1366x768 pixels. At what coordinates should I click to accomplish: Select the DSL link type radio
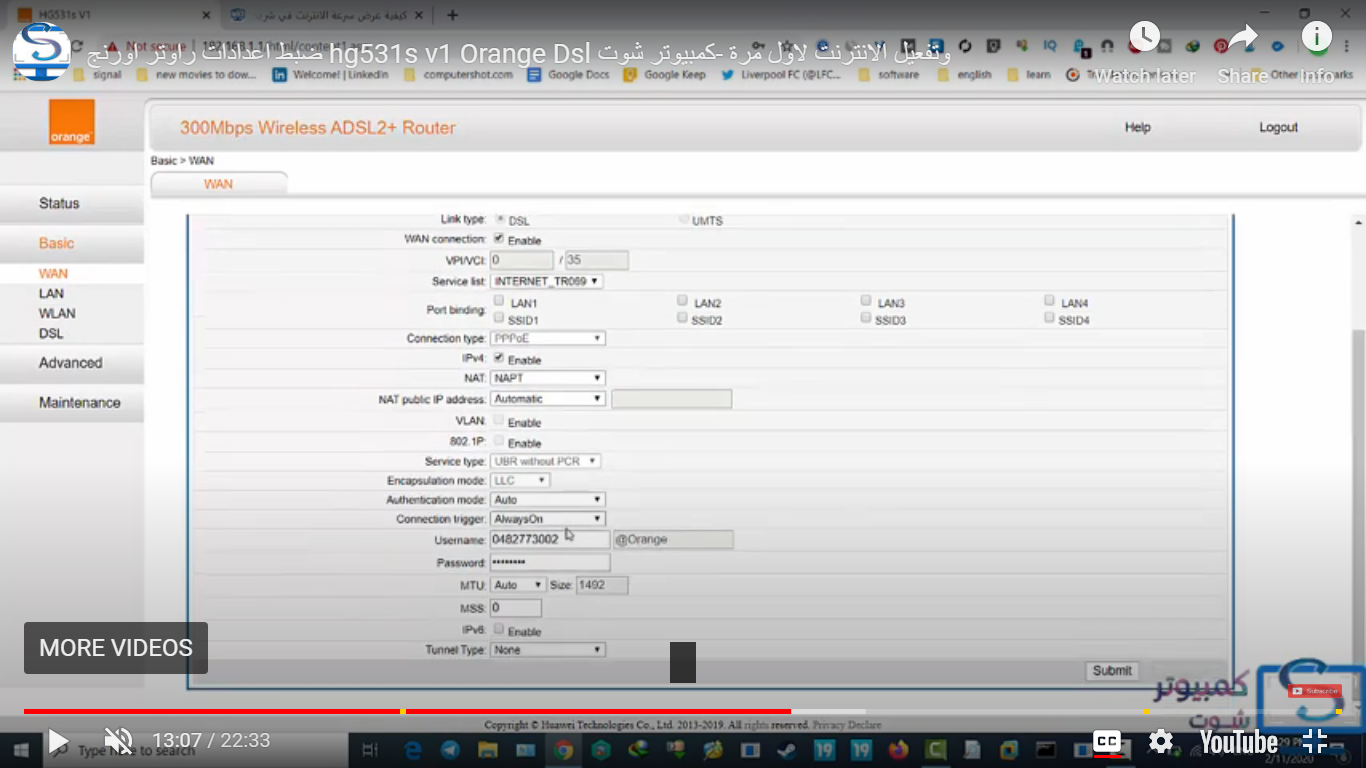point(500,219)
